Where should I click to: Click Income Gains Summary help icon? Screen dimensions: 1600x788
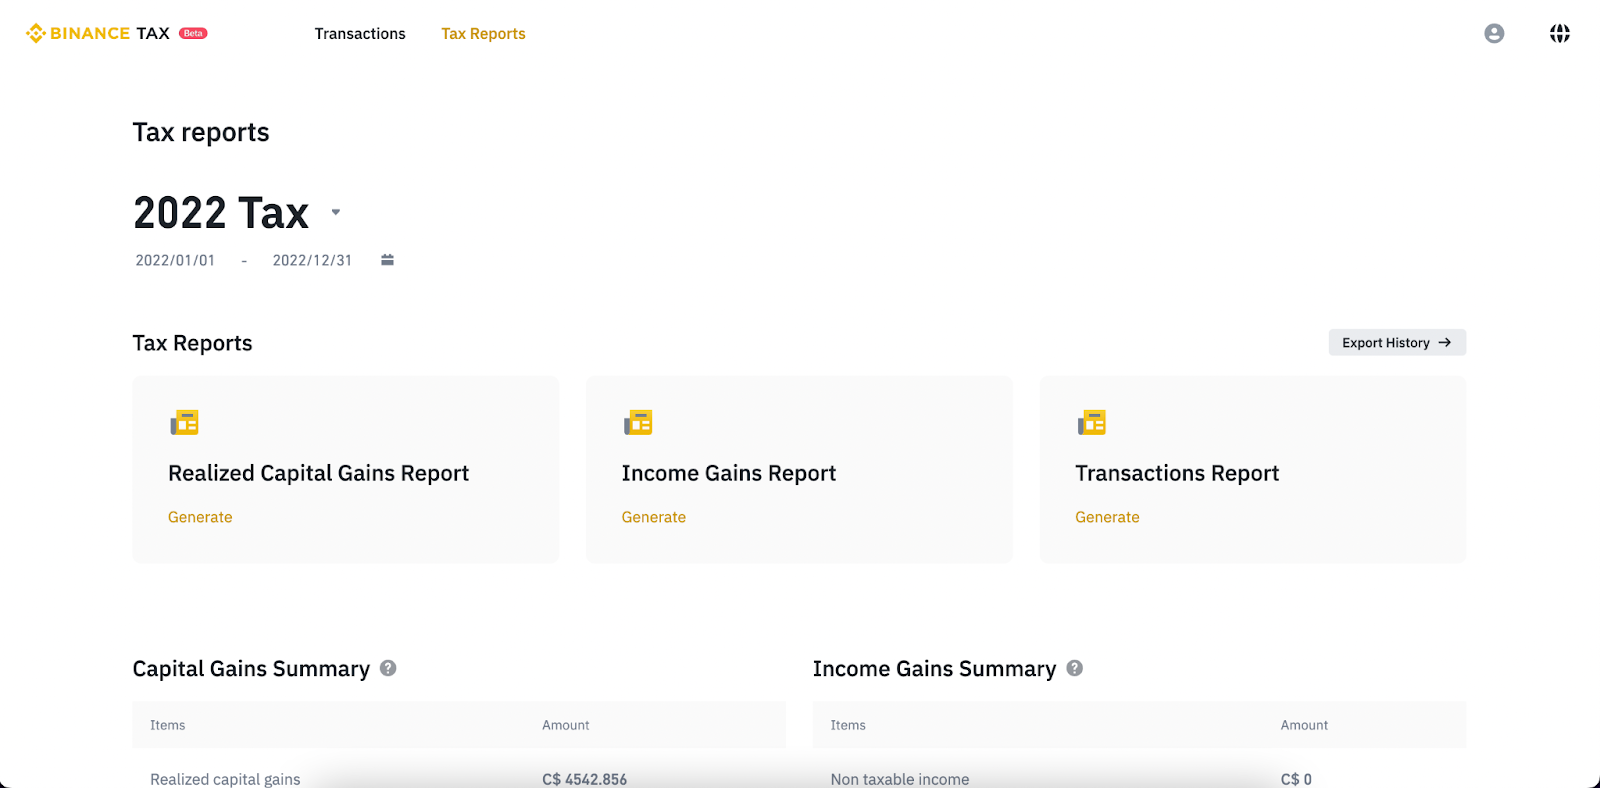[1074, 668]
